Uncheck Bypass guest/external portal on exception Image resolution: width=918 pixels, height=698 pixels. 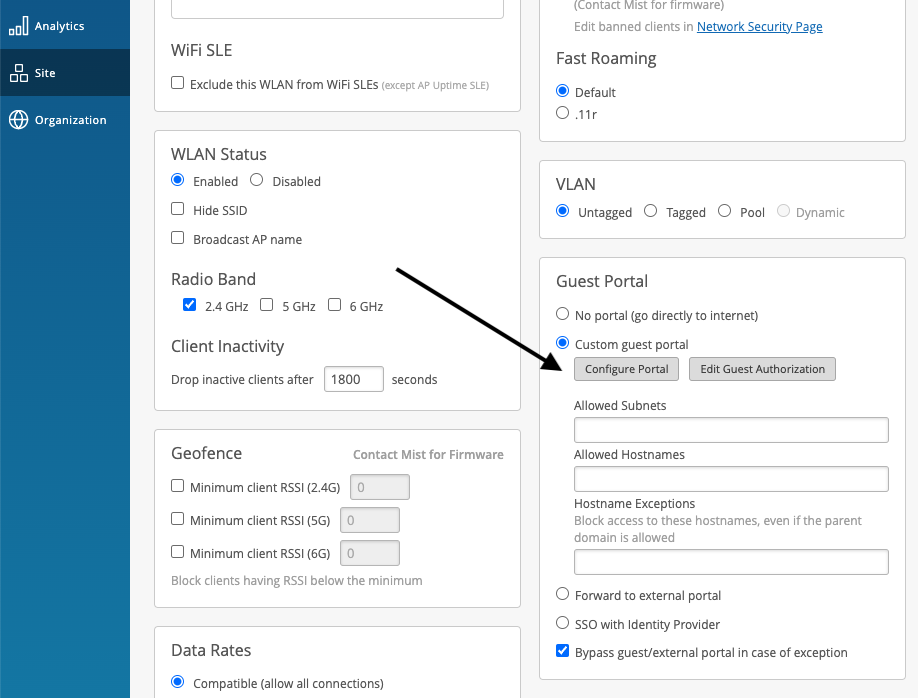pyautogui.click(x=562, y=652)
